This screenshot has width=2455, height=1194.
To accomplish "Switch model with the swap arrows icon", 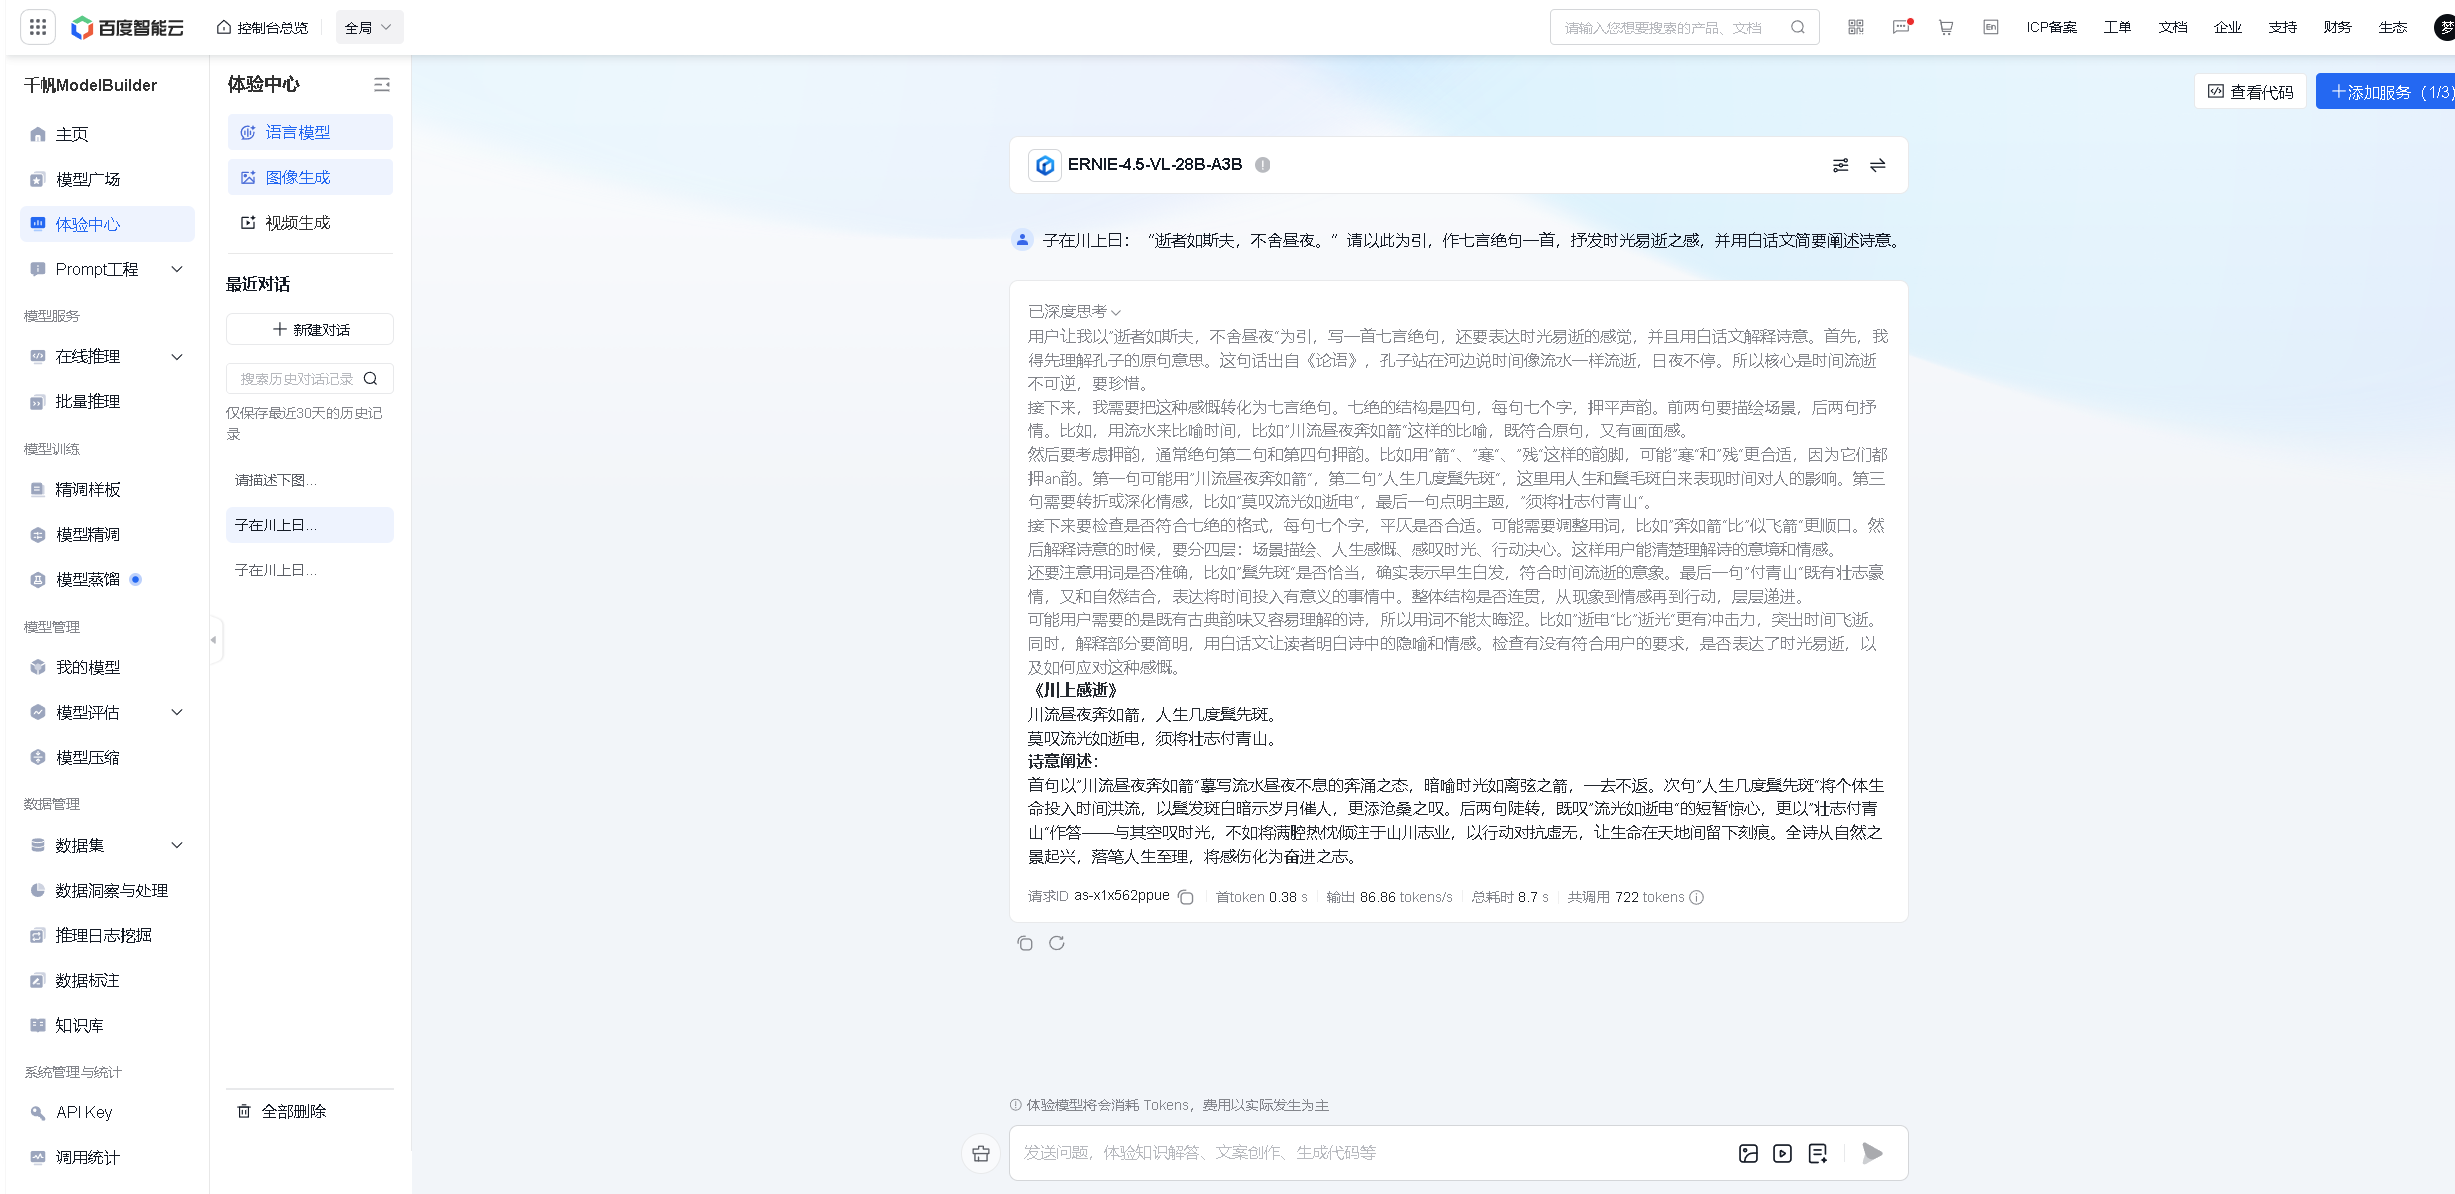I will coord(1878,165).
